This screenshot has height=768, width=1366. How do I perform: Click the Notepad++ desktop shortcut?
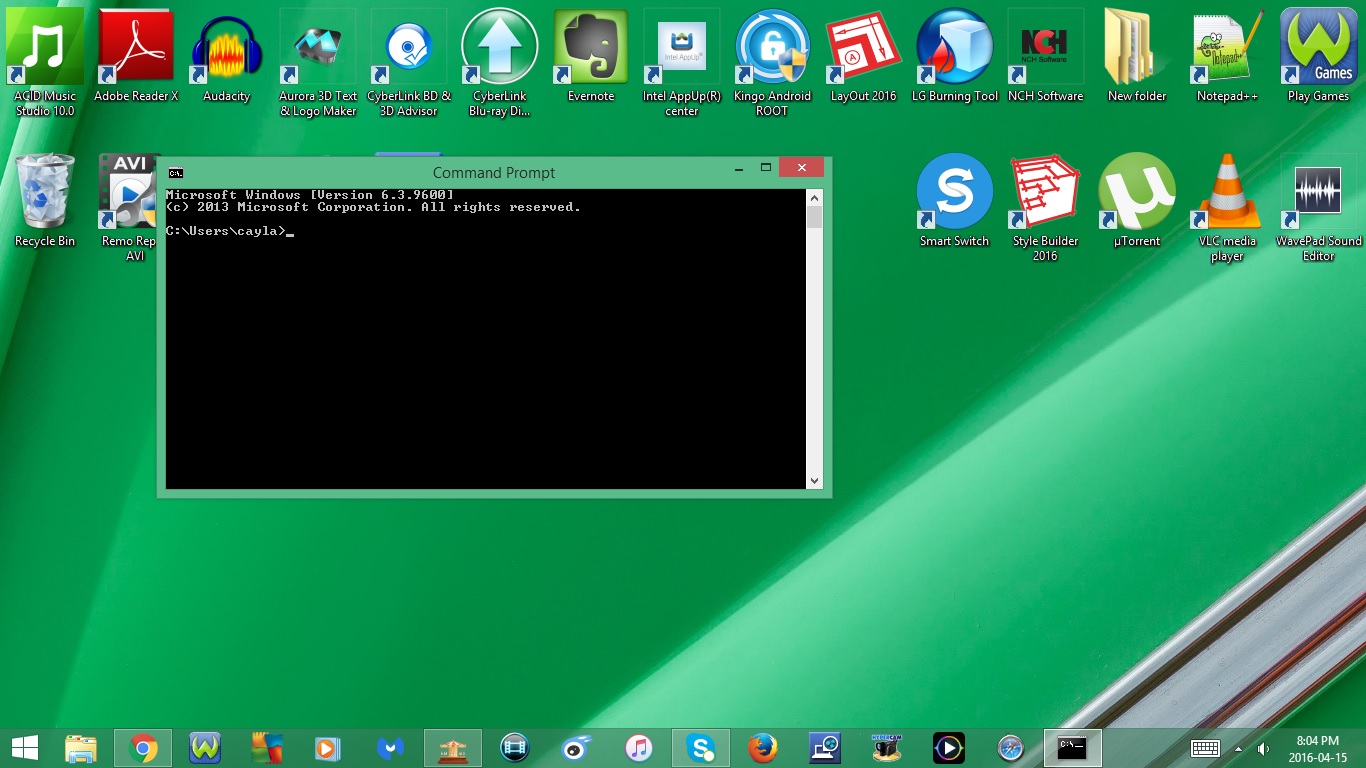(x=1228, y=56)
